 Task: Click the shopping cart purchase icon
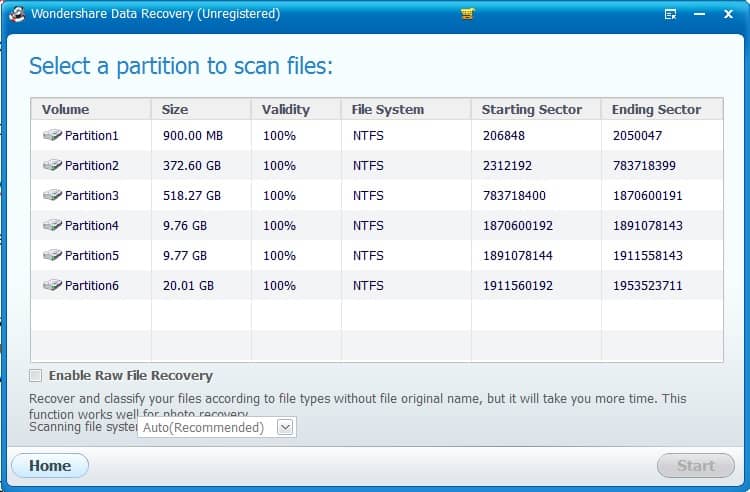(x=467, y=14)
